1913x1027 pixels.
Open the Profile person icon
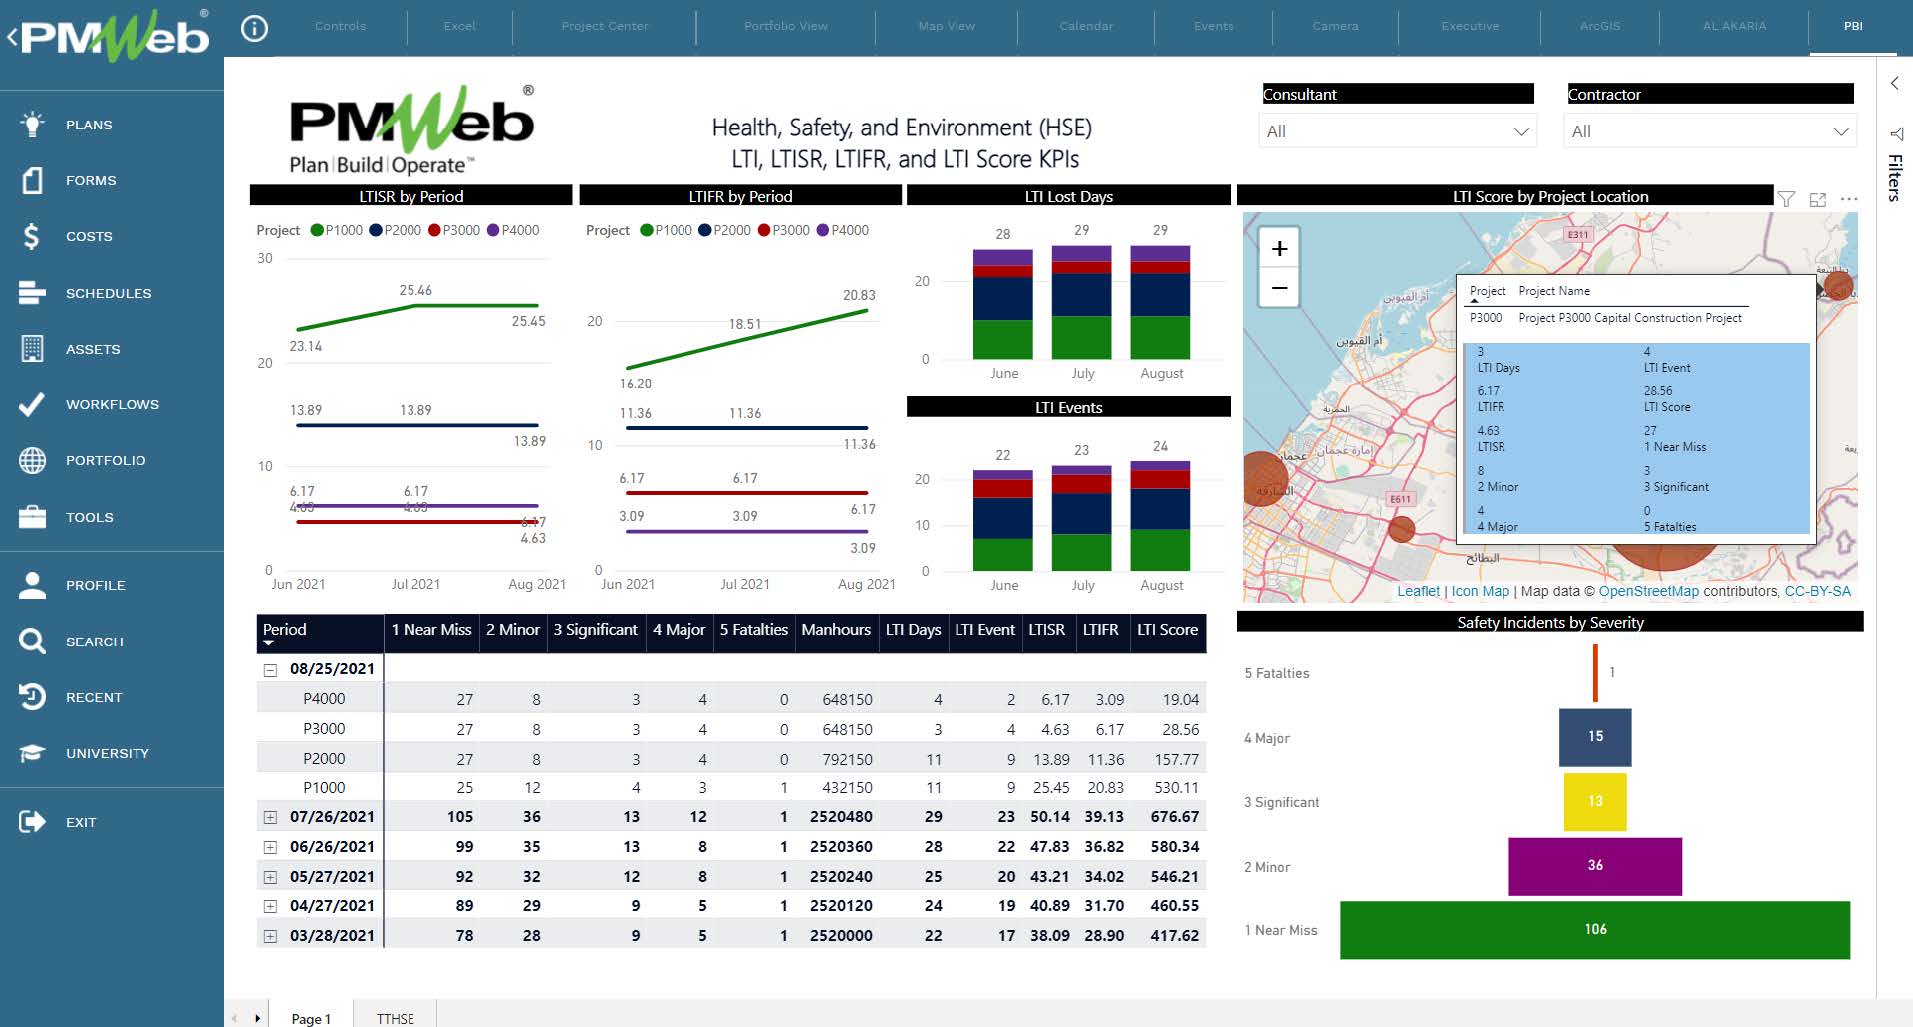32,585
